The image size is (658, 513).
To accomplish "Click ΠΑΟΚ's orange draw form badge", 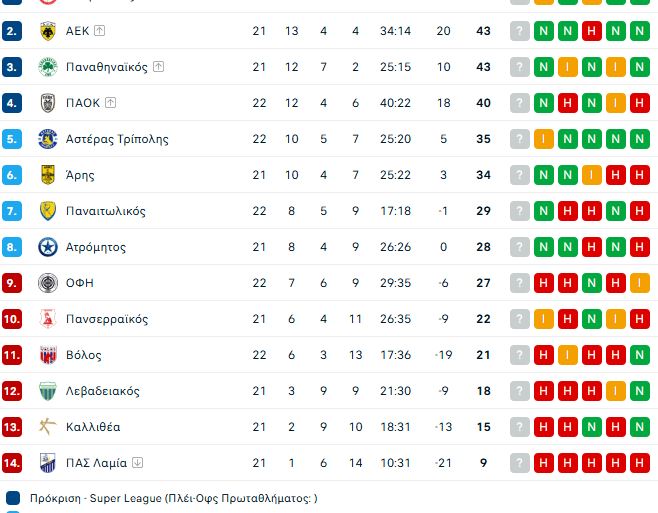I will pos(616,103).
